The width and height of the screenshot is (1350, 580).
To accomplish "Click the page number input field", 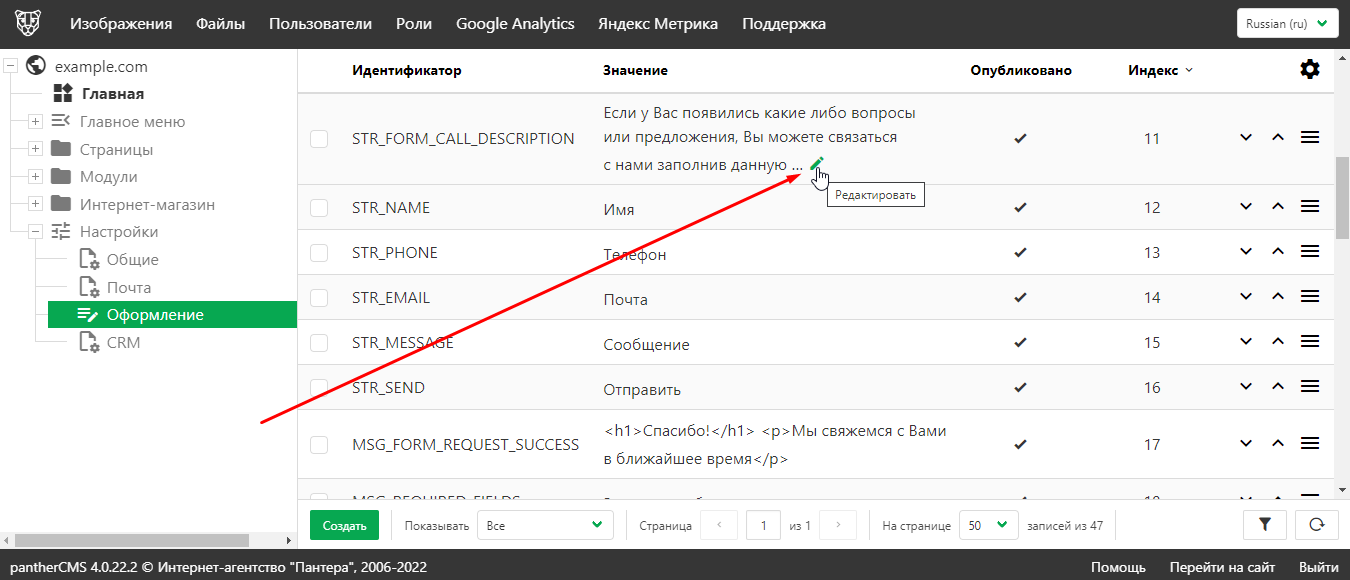I will click(763, 525).
